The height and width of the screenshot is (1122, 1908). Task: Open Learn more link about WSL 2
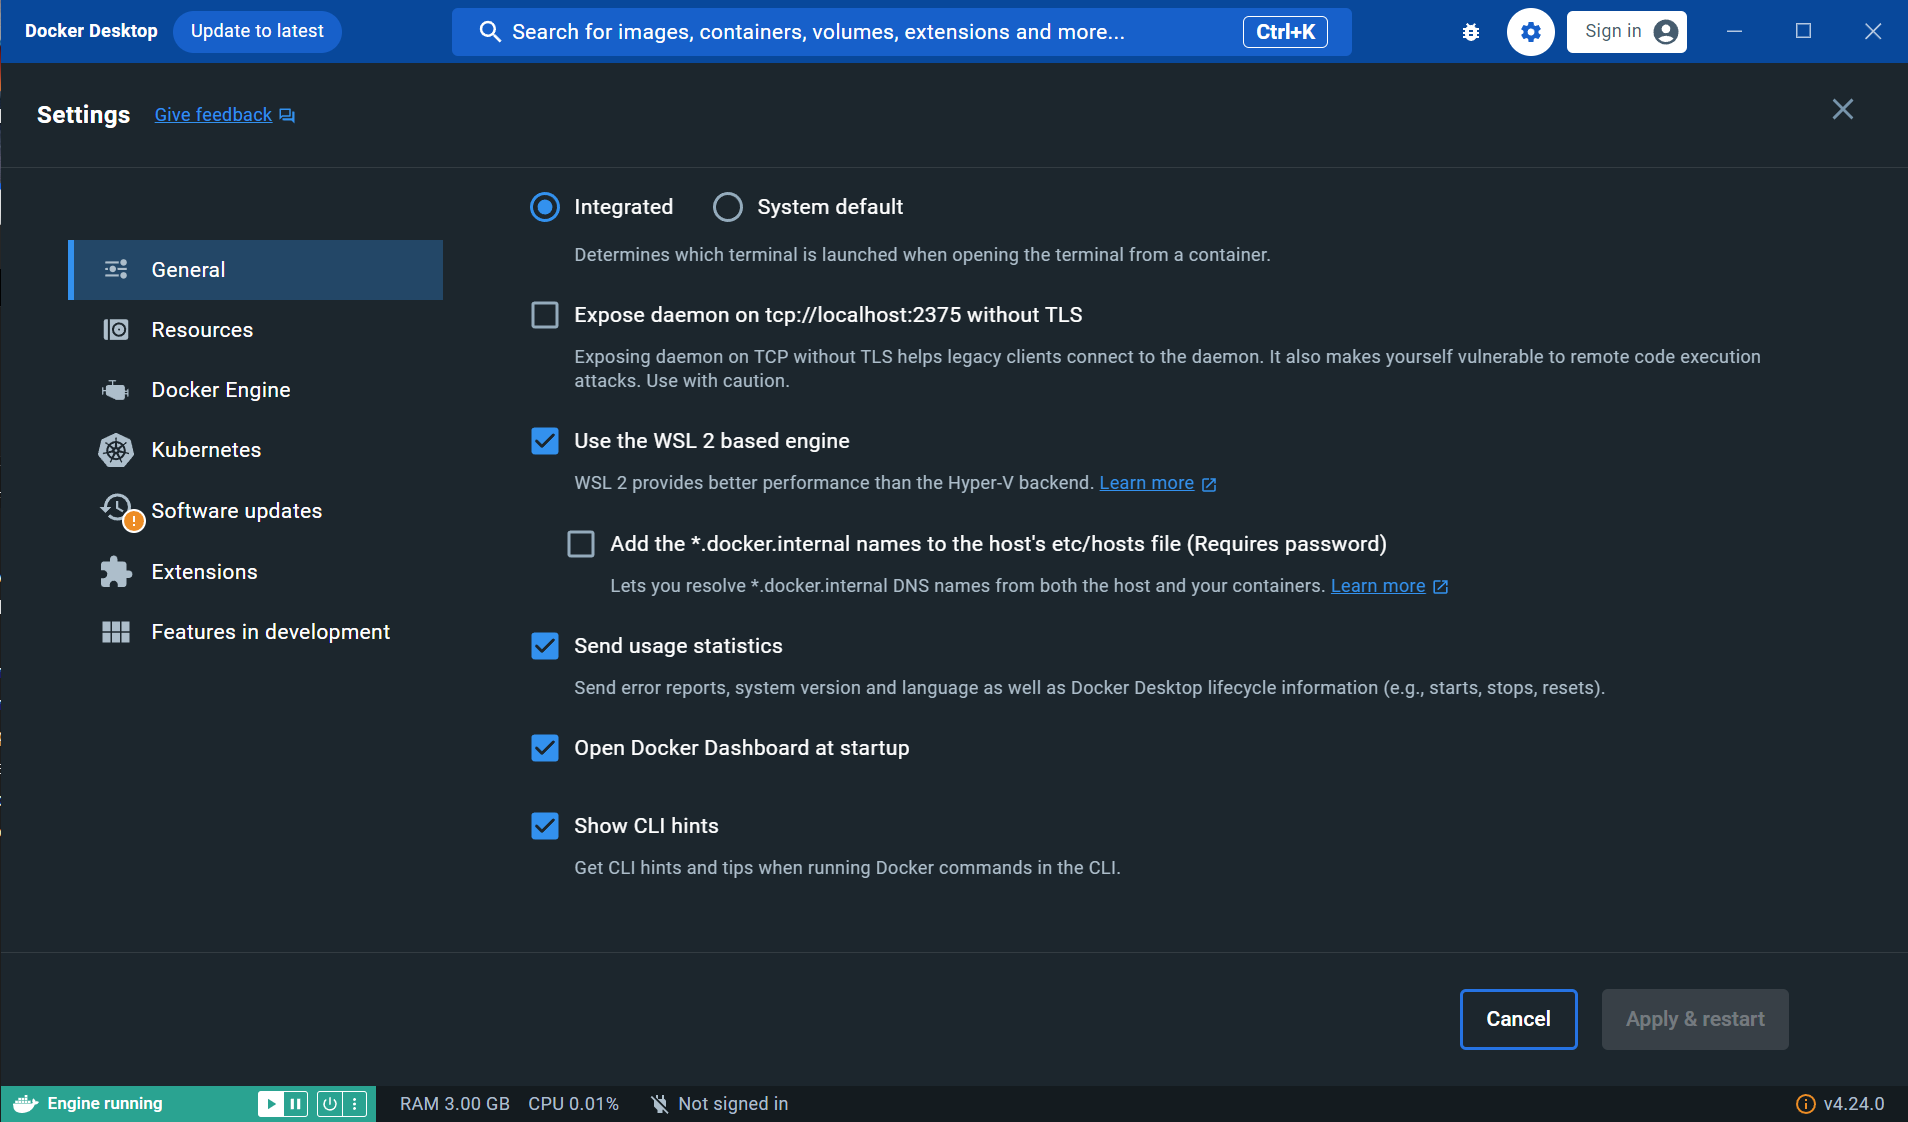tap(1146, 483)
